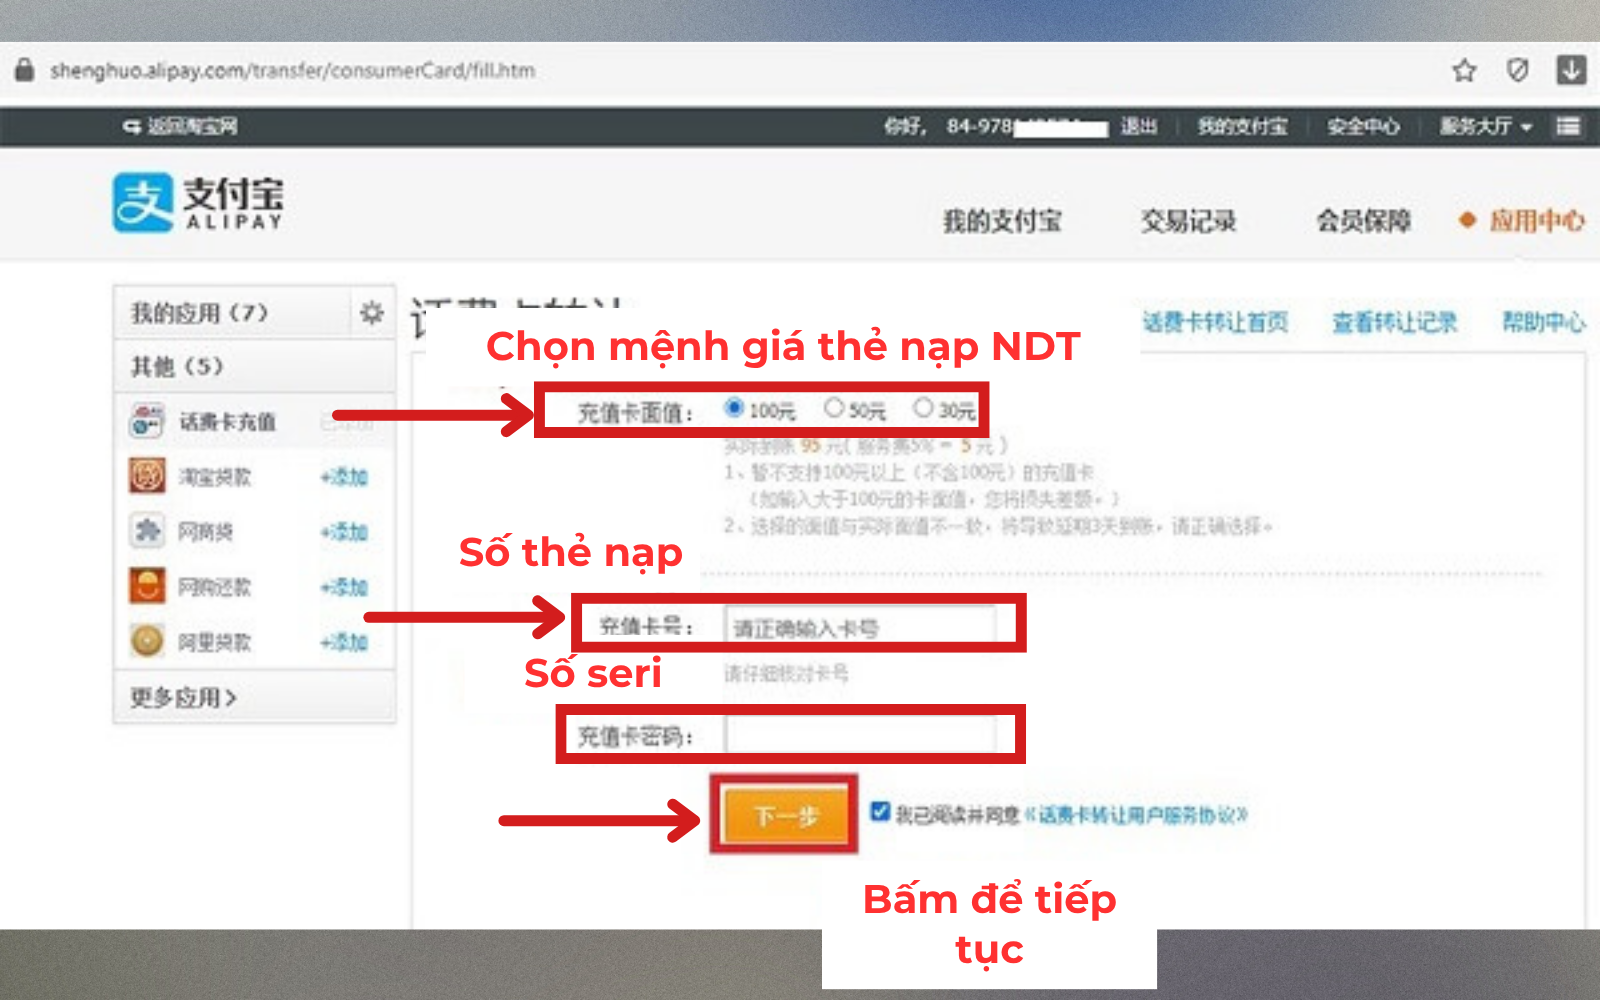Select the 50元 radio button
The width and height of the screenshot is (1600, 1000).
click(x=834, y=408)
